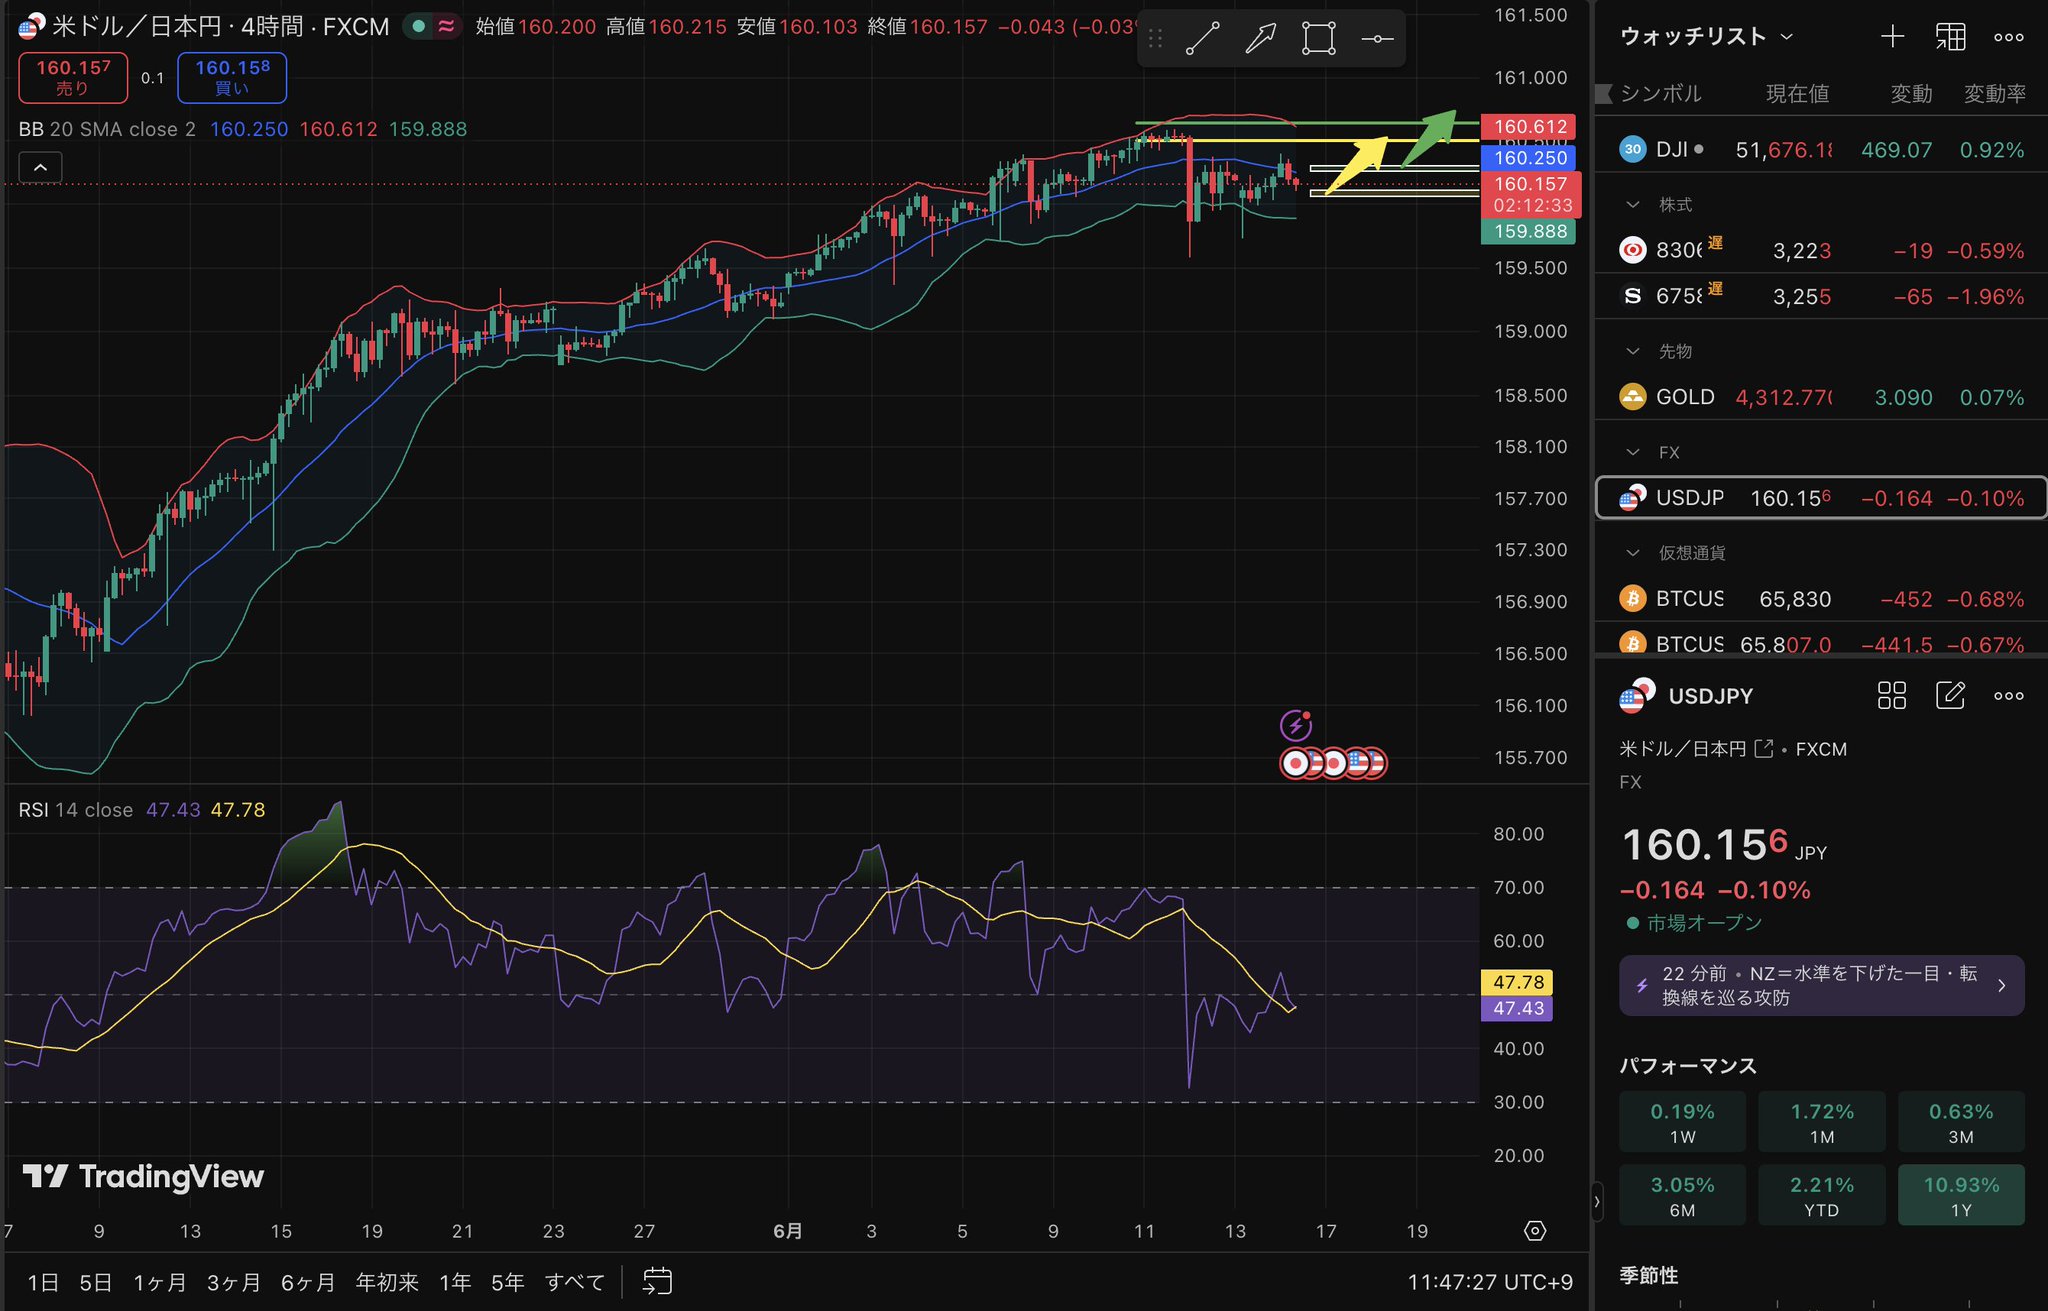2048x1311 pixels.
Task: Collapse the right sidebar panel
Action: 1597,1201
